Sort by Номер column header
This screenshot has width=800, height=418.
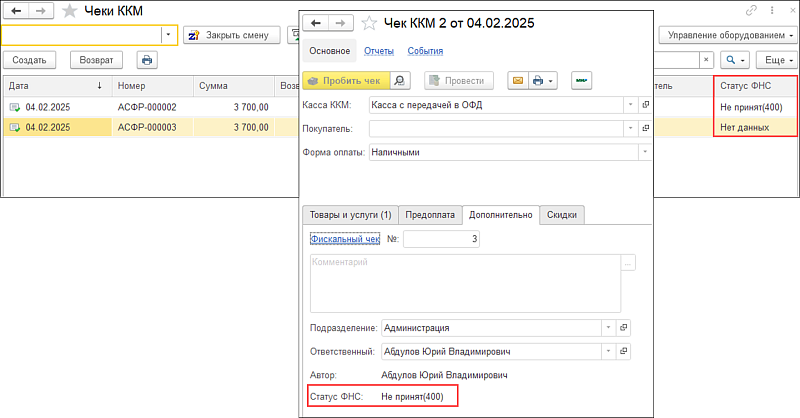pyautogui.click(x=153, y=86)
